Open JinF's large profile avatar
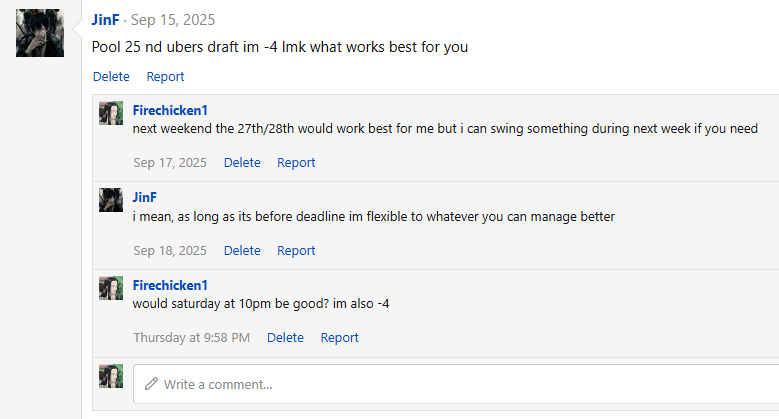 [x=40, y=33]
